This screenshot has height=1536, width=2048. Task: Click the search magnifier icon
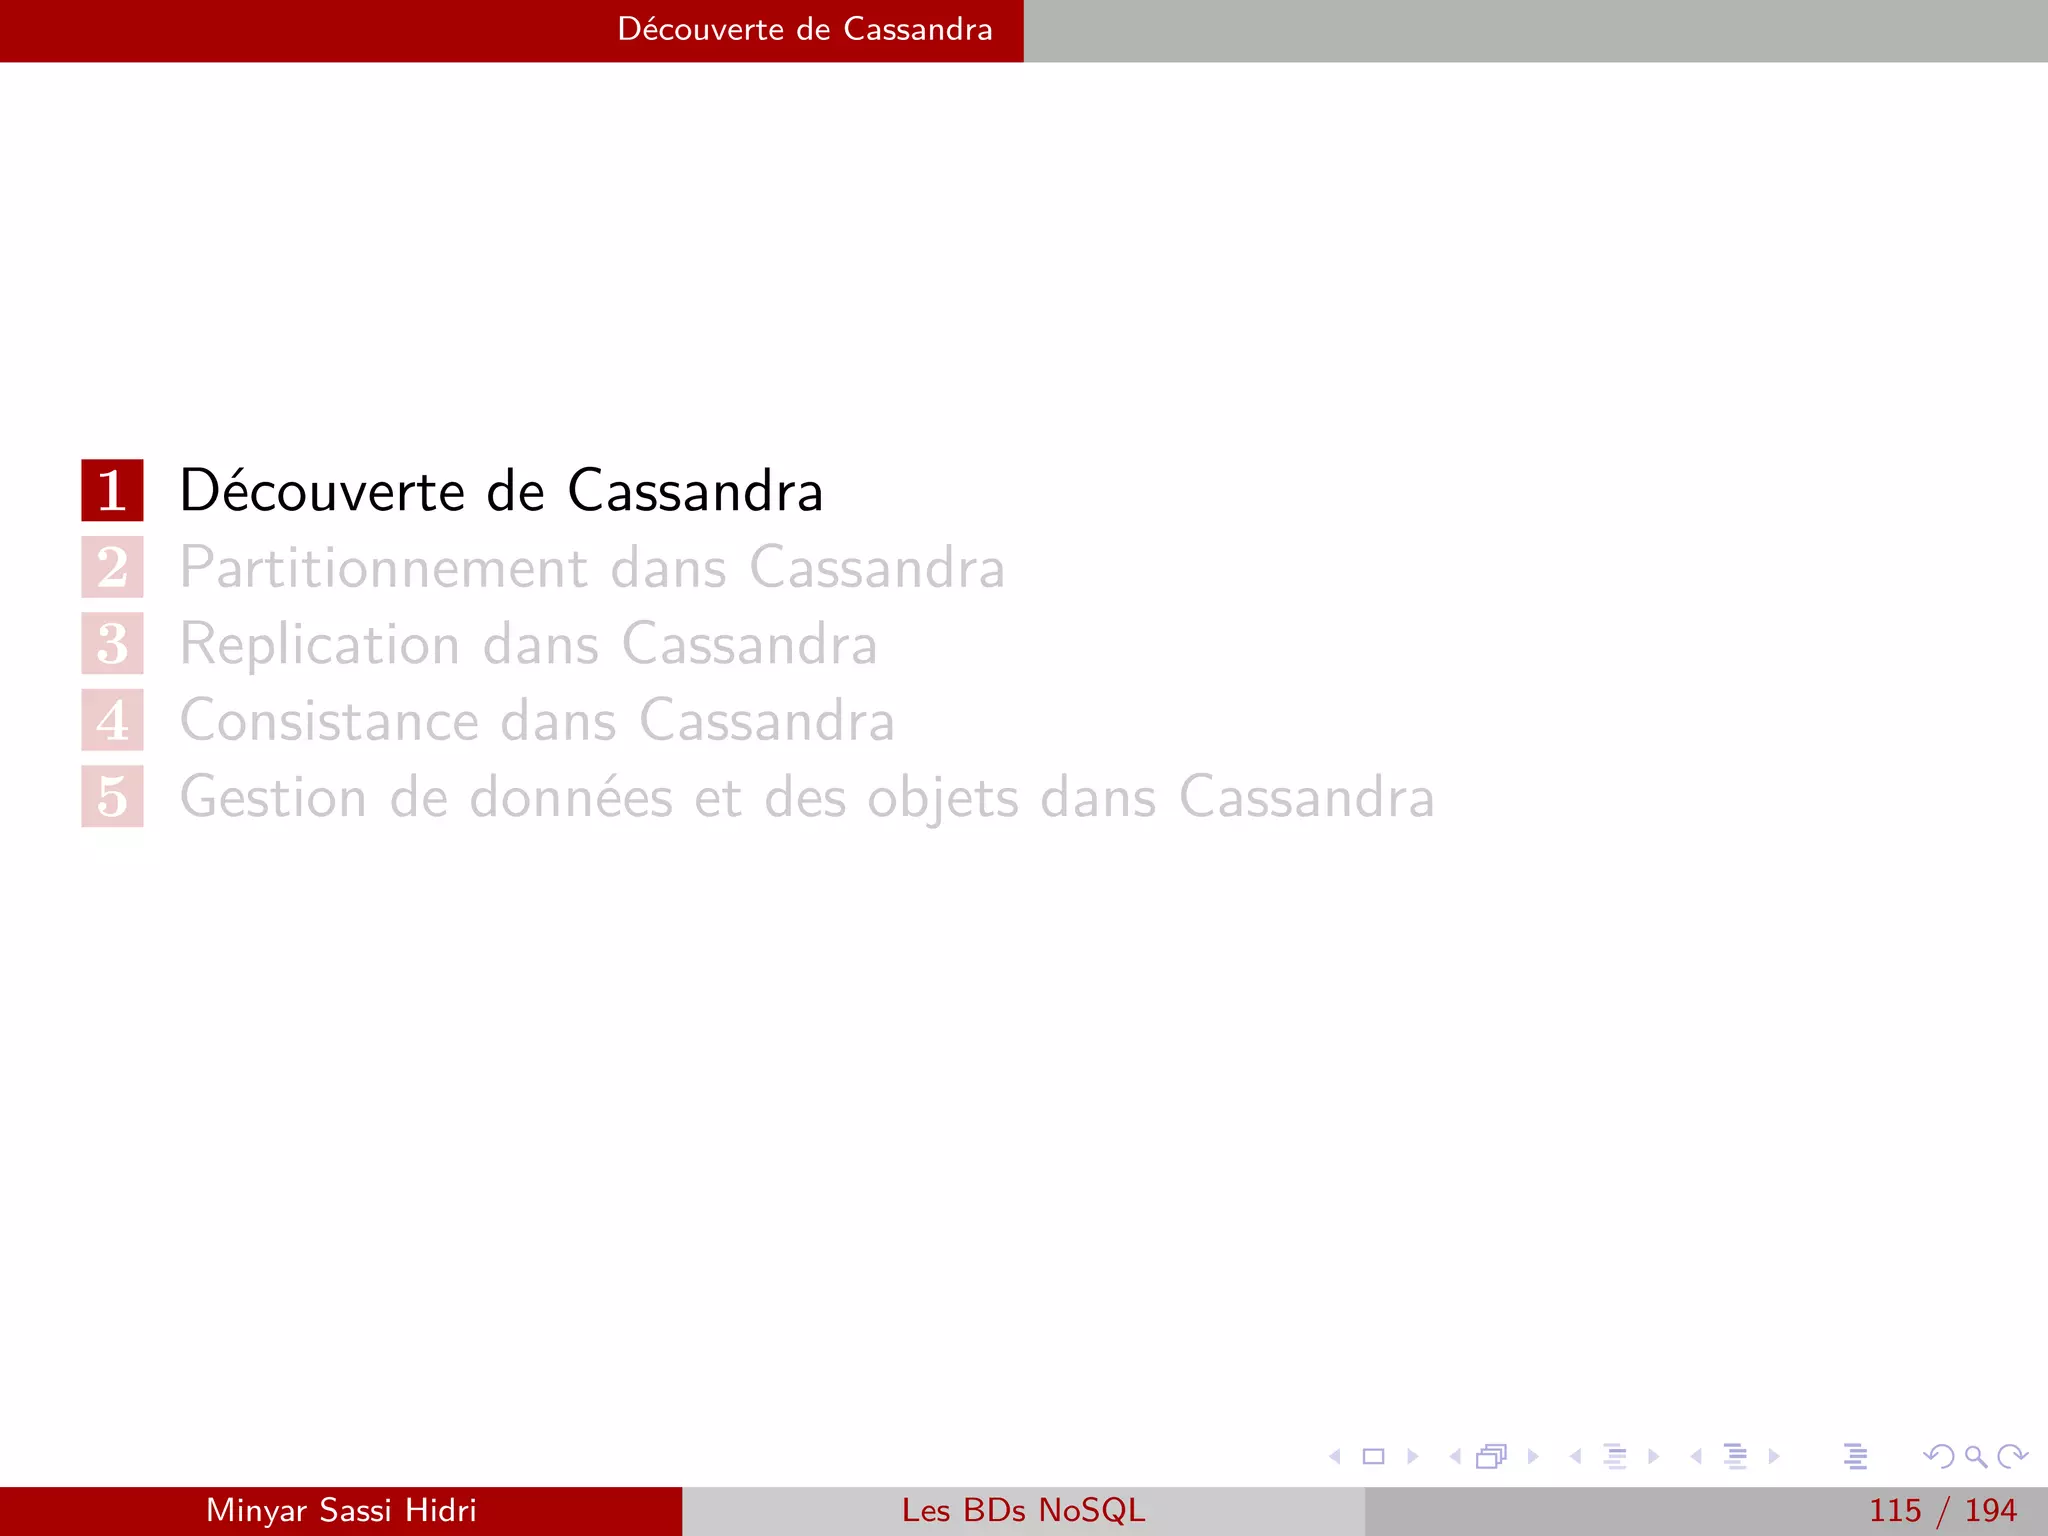[x=1975, y=1457]
